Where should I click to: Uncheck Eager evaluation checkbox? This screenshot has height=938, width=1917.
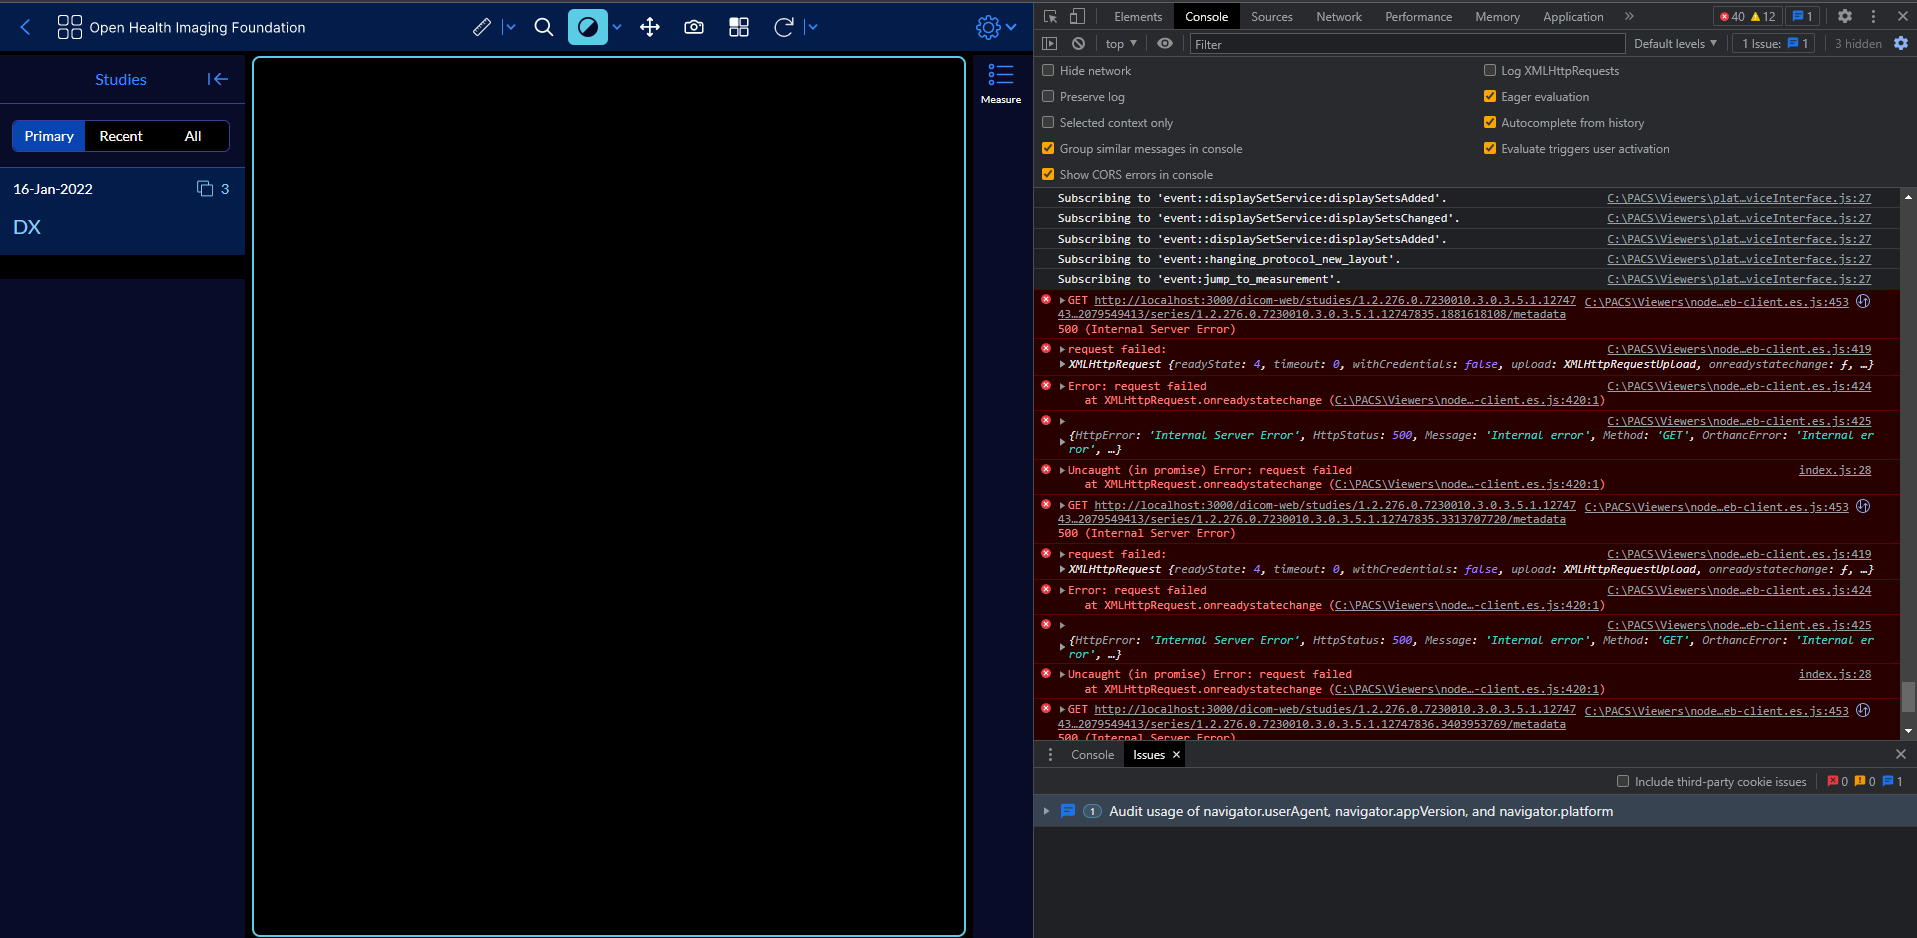pos(1490,96)
